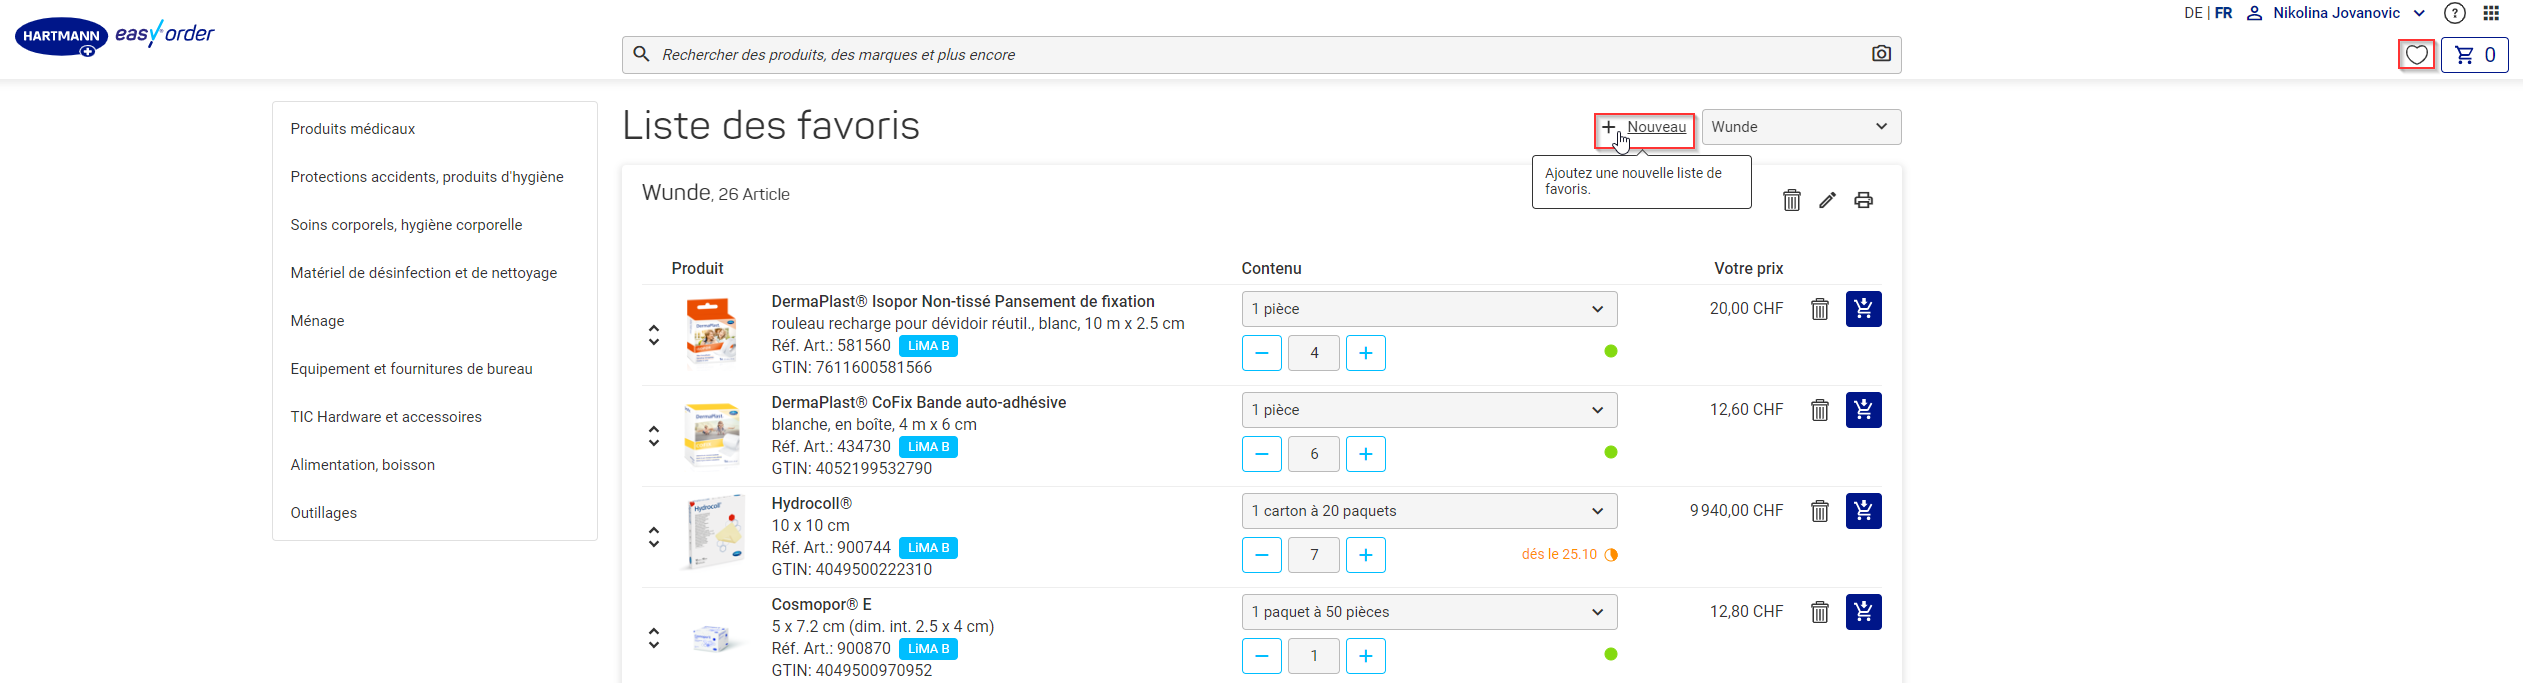Screen dimensions: 2523x683
Task: Open Protections accidents, produits d'hygiène category
Action: [x=427, y=177]
